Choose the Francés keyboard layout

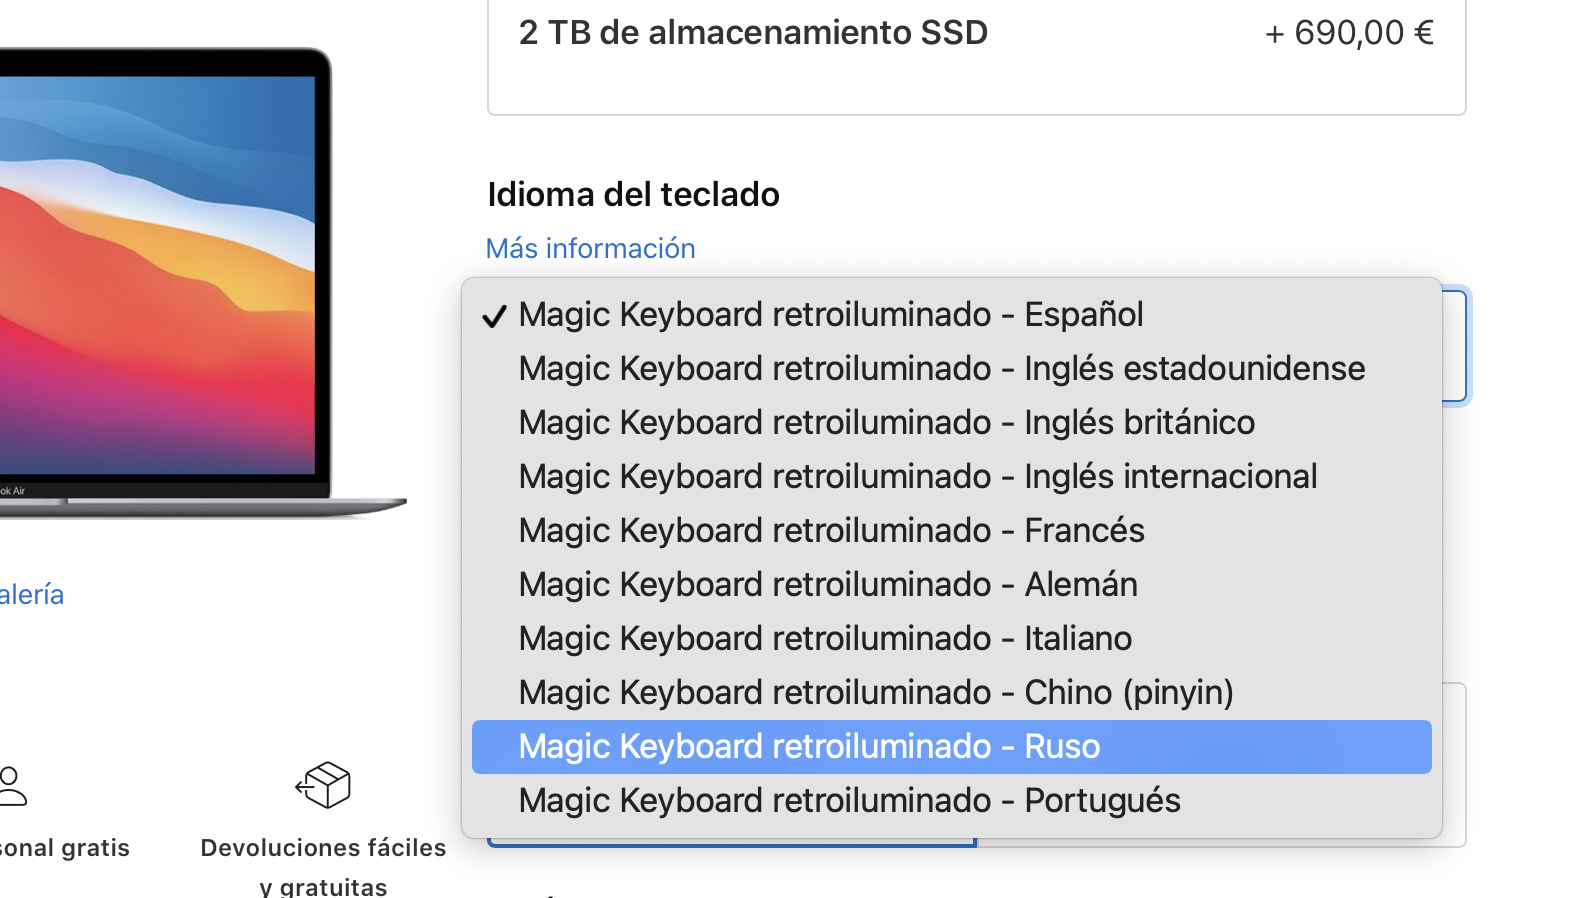coord(831,531)
